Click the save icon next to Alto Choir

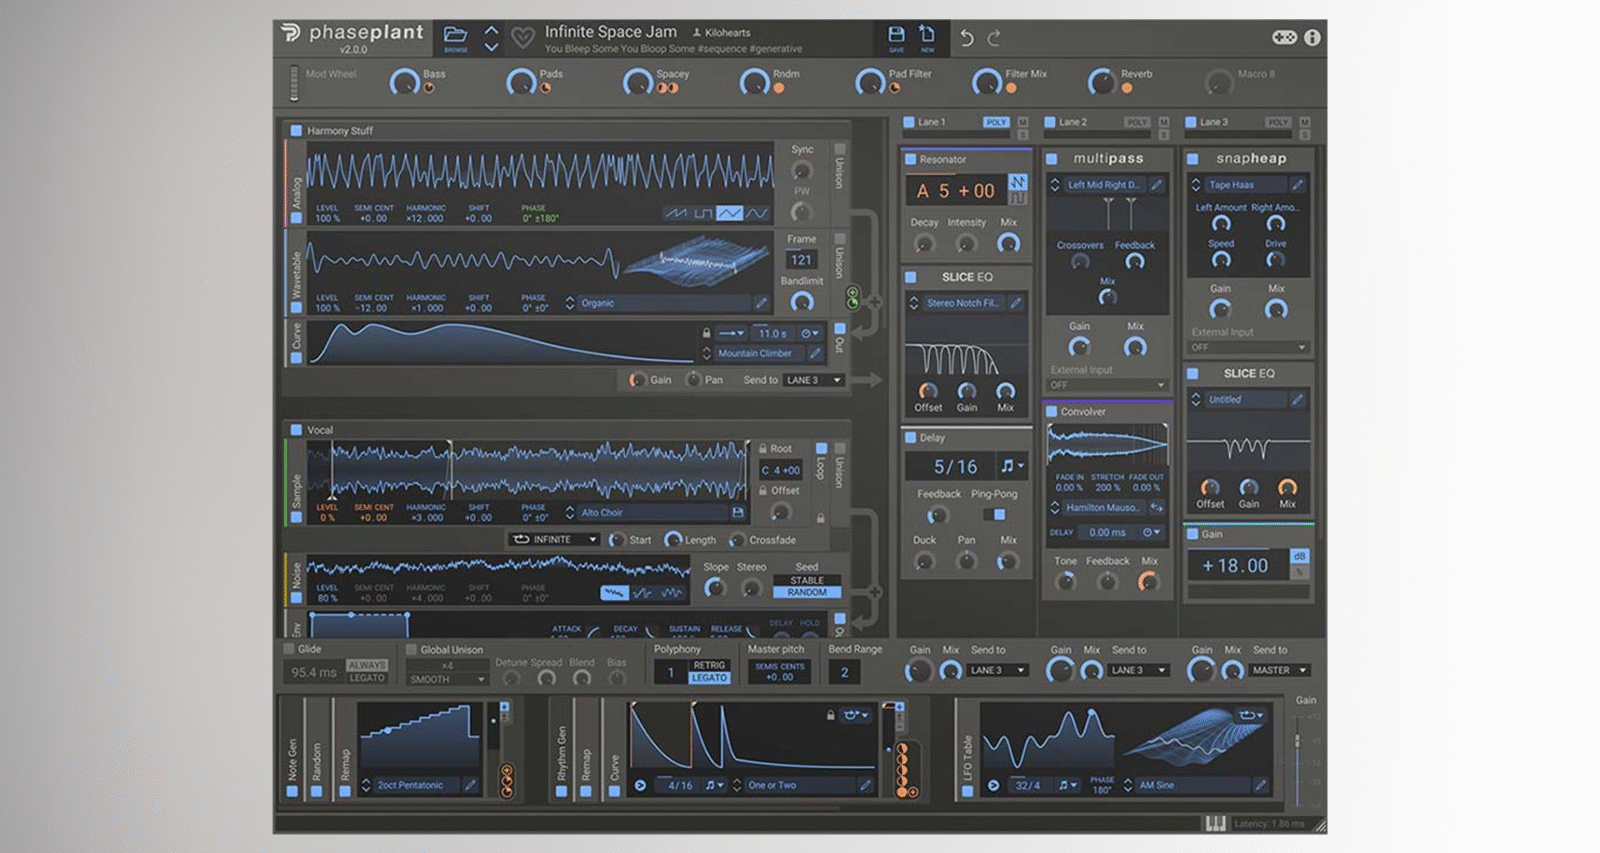738,512
